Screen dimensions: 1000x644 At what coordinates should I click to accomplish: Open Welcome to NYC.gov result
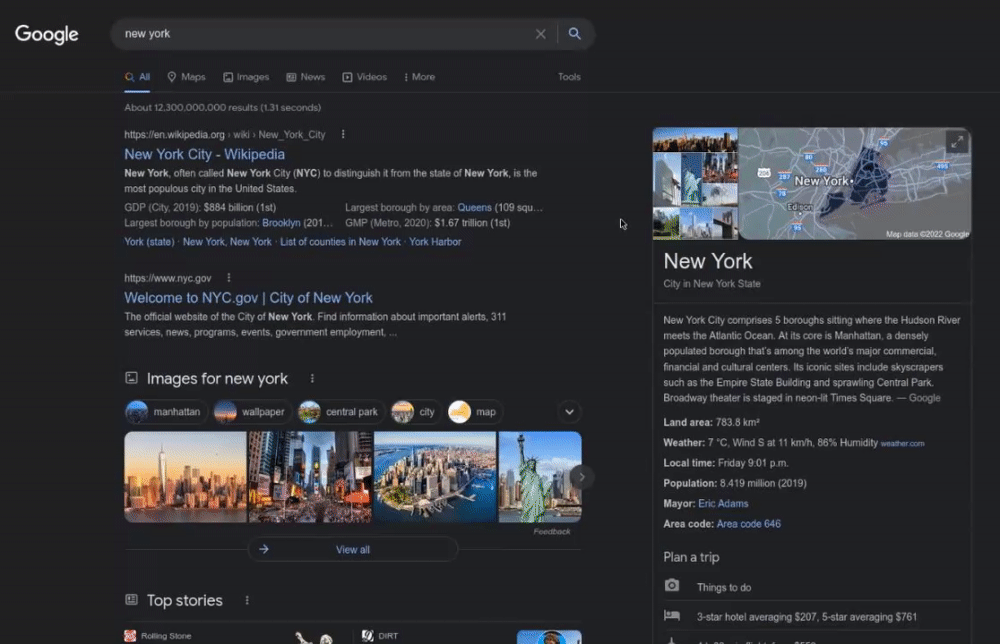248,298
